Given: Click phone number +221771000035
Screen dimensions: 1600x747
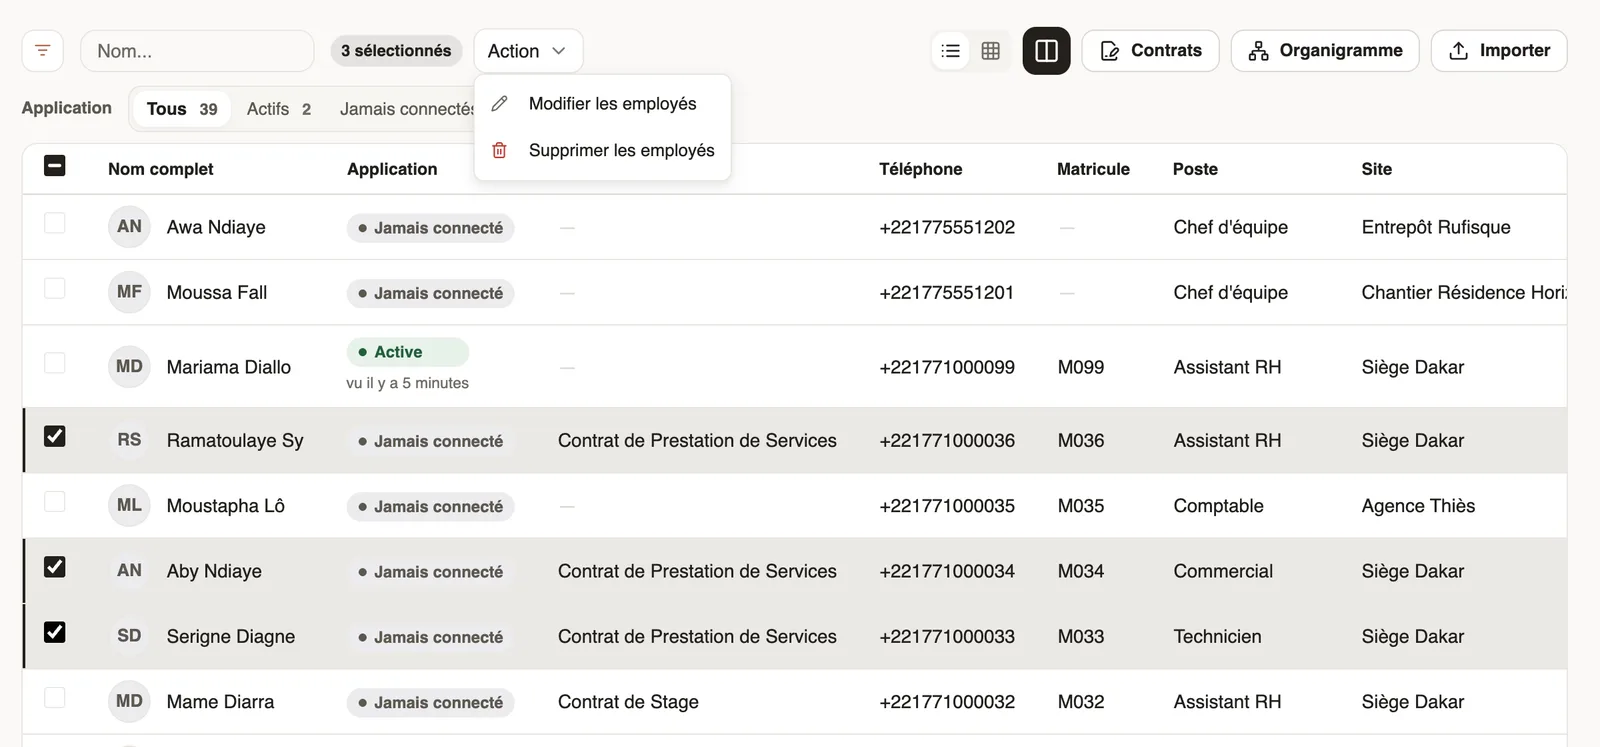Looking at the screenshot, I should 947,506.
